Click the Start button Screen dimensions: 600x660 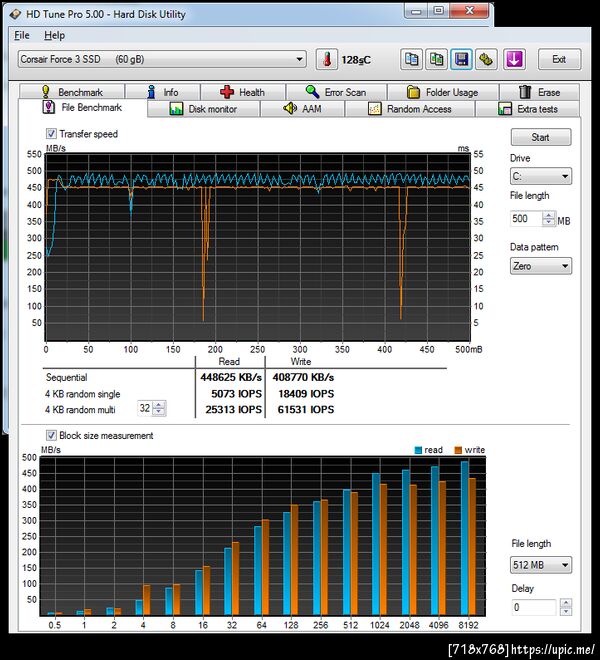[541, 137]
